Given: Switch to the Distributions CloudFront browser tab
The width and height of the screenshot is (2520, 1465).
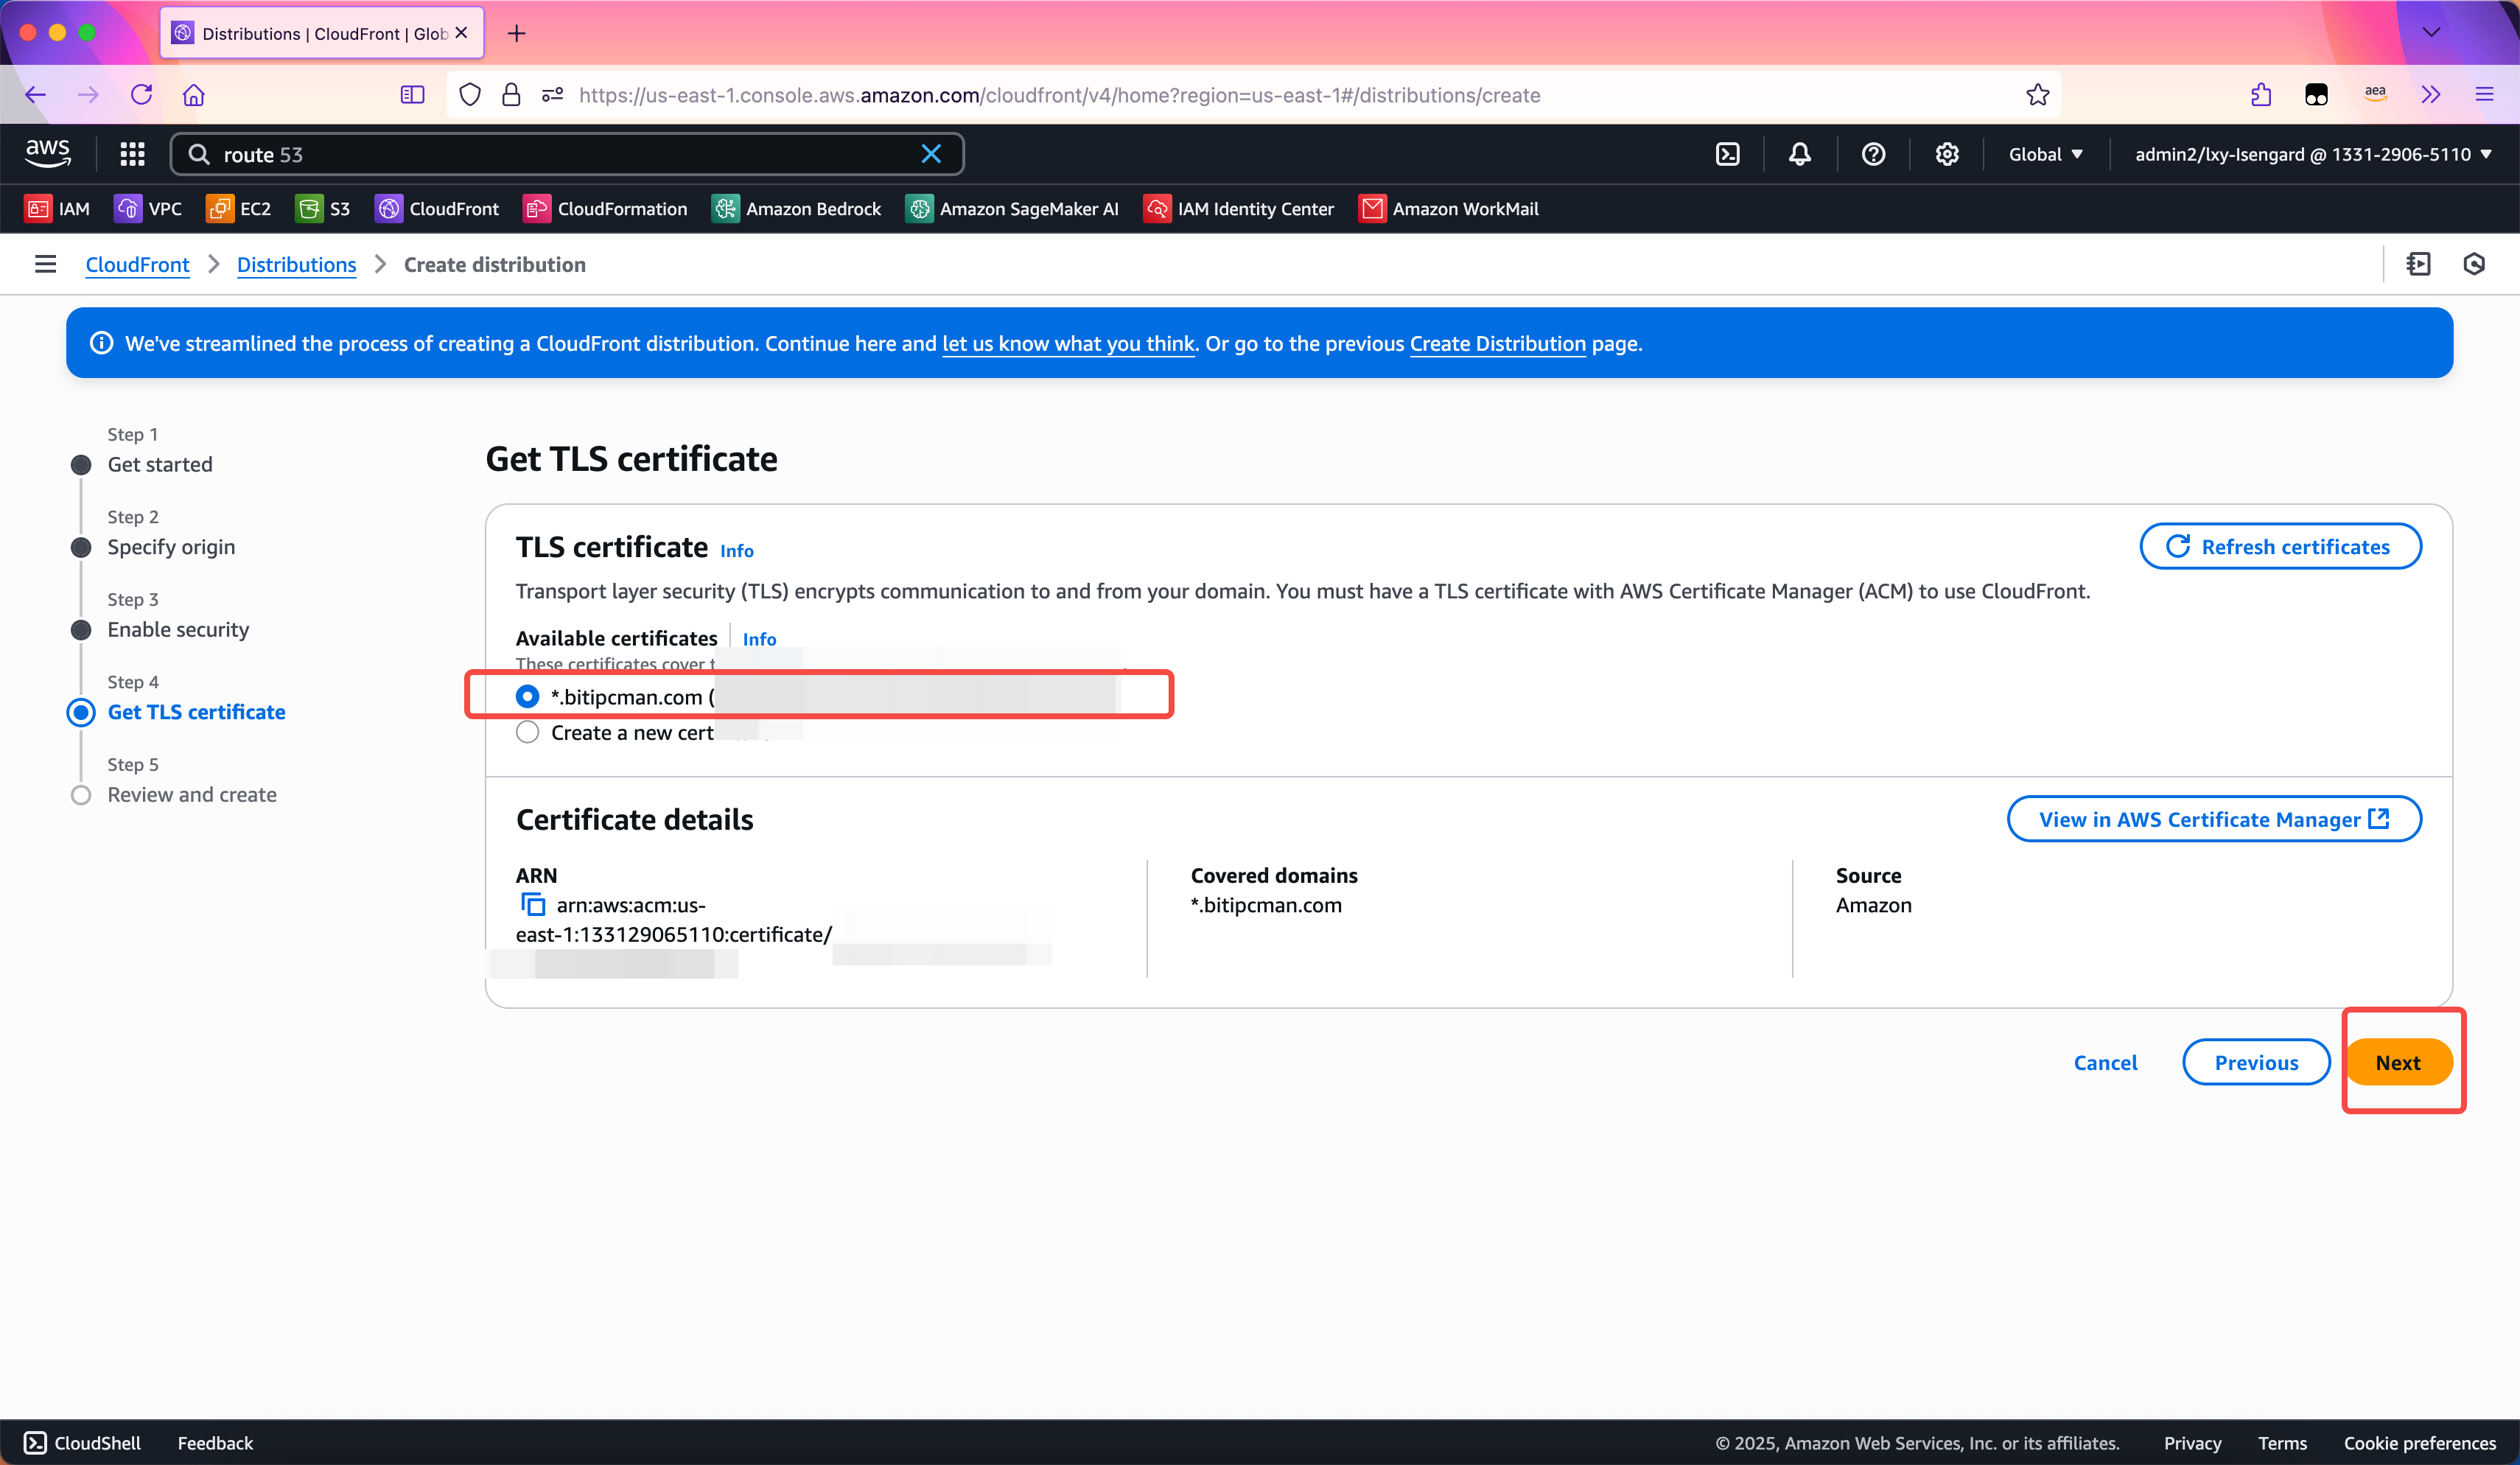Looking at the screenshot, I should pyautogui.click(x=322, y=33).
